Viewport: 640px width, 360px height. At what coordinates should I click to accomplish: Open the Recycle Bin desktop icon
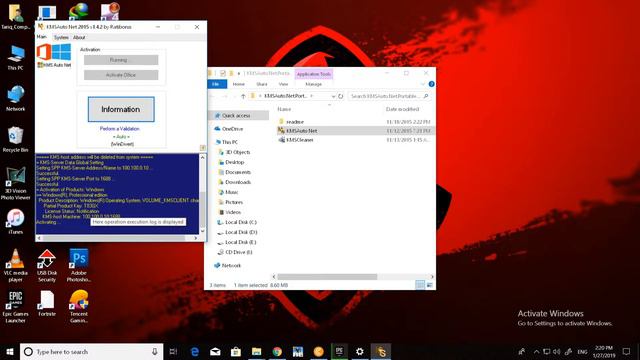click(15, 139)
